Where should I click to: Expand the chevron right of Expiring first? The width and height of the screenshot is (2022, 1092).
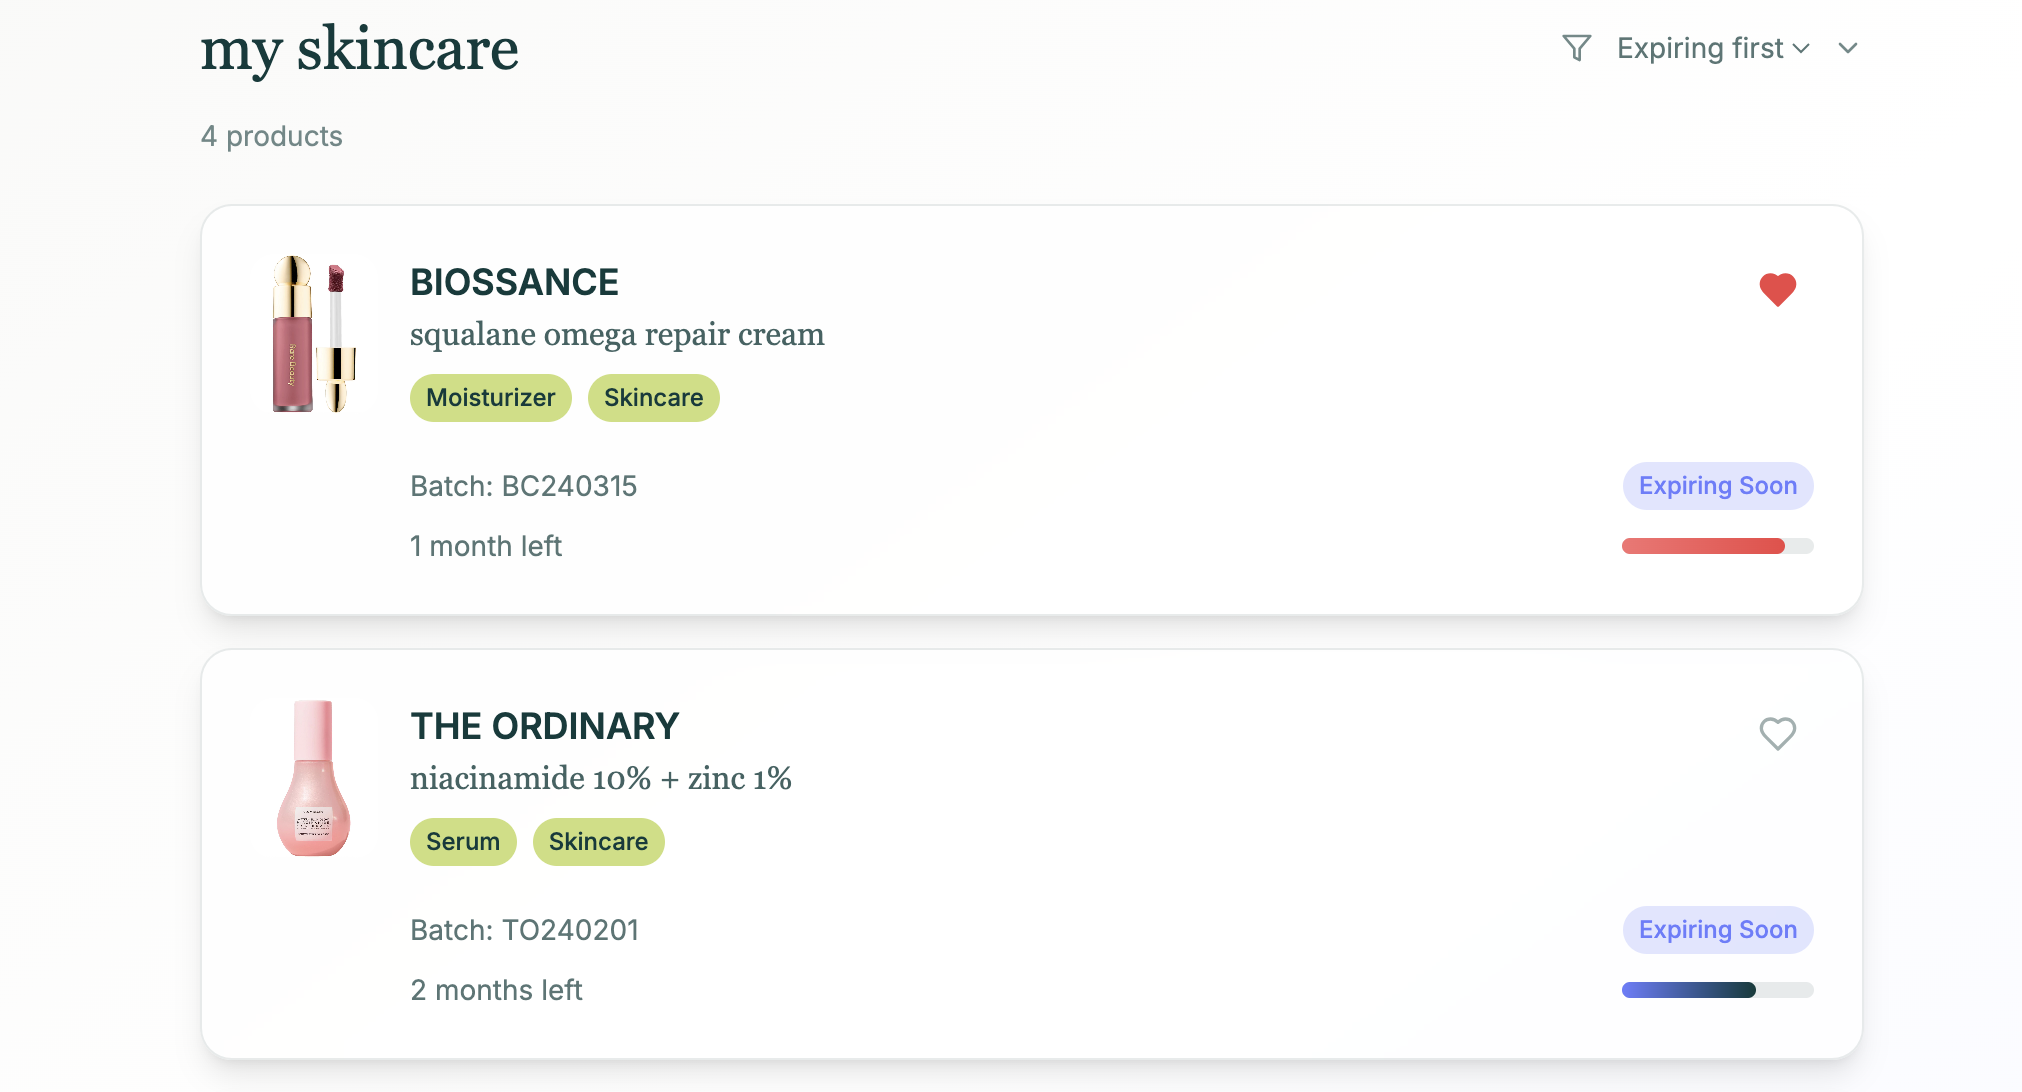[x=1848, y=48]
